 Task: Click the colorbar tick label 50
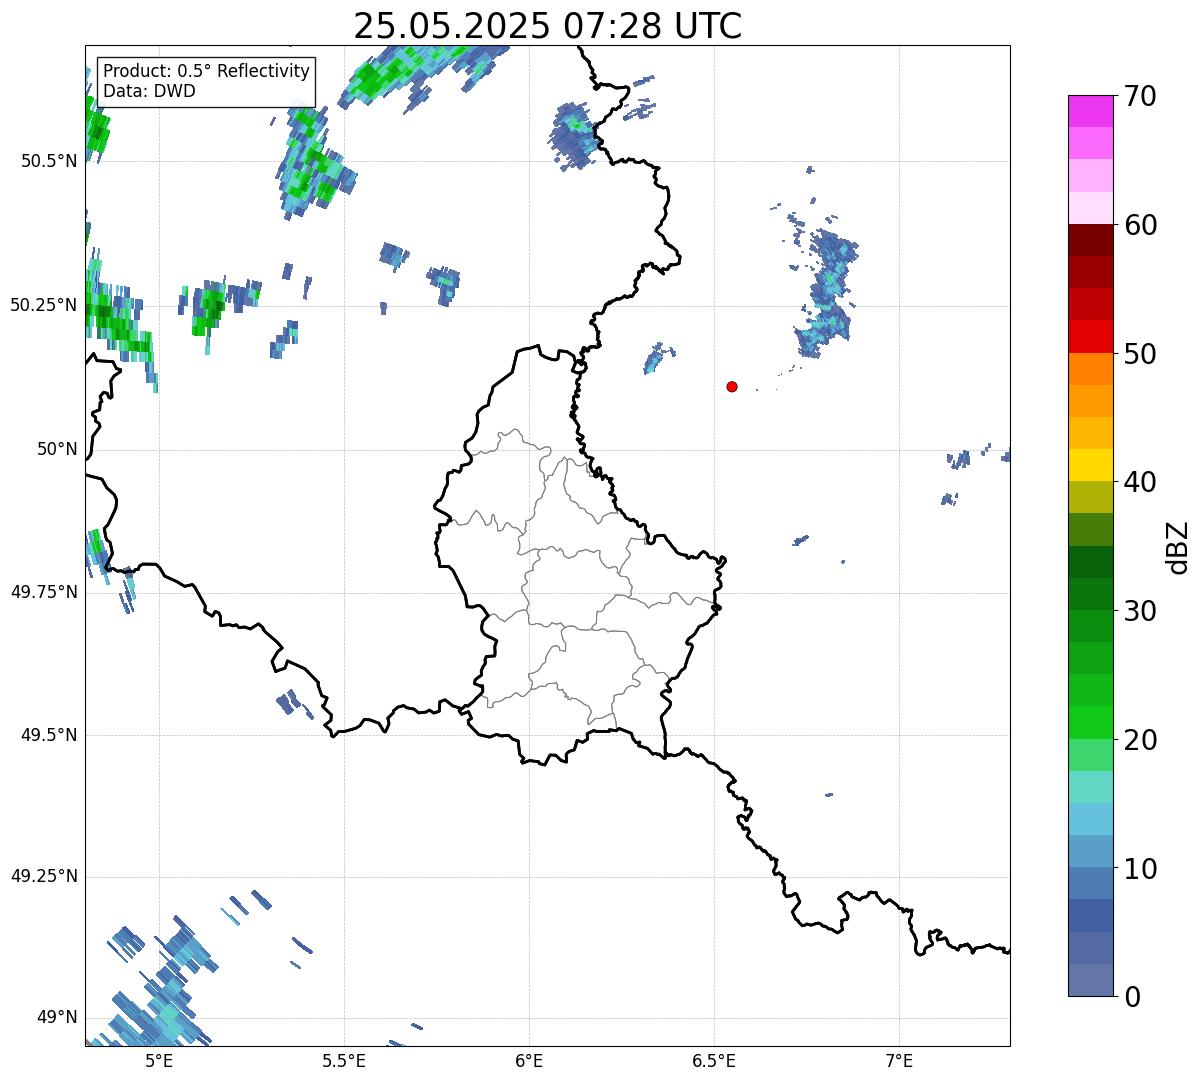pyautogui.click(x=1142, y=354)
